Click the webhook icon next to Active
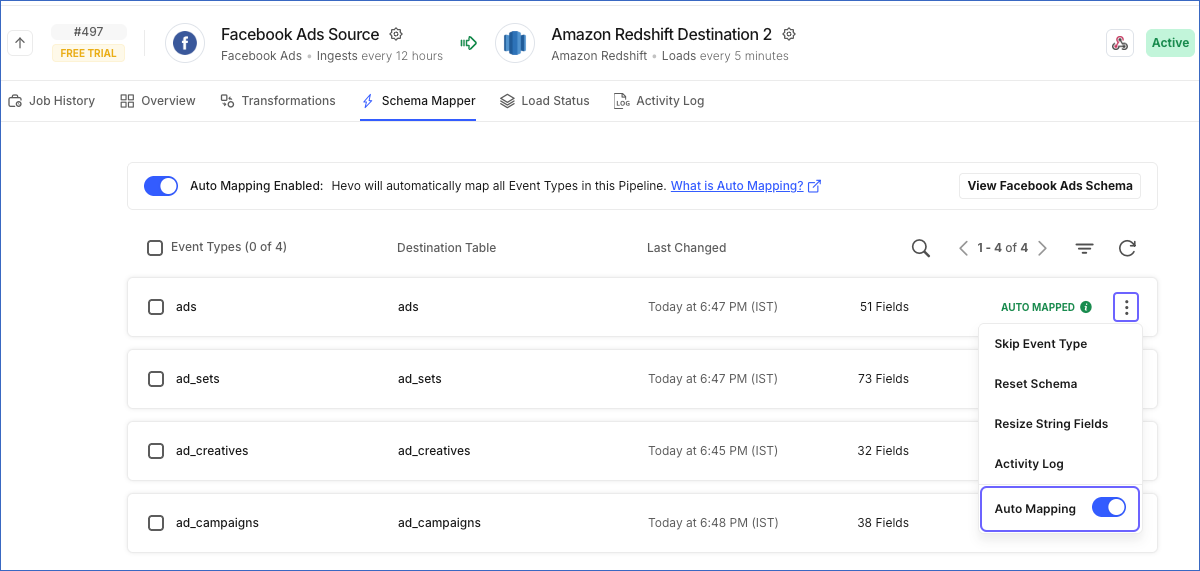1200x571 pixels. coord(1120,43)
